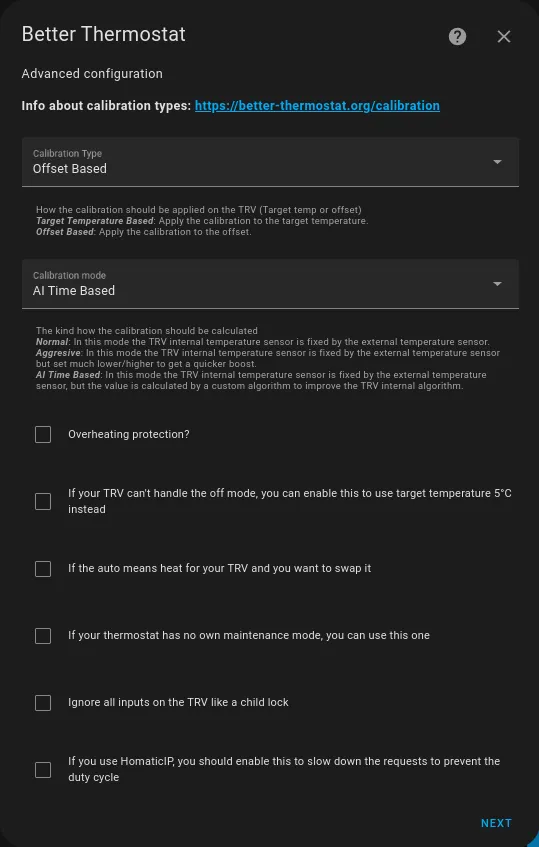539x847 pixels.
Task: Open the better-thermostat.org calibration link
Action: point(317,105)
